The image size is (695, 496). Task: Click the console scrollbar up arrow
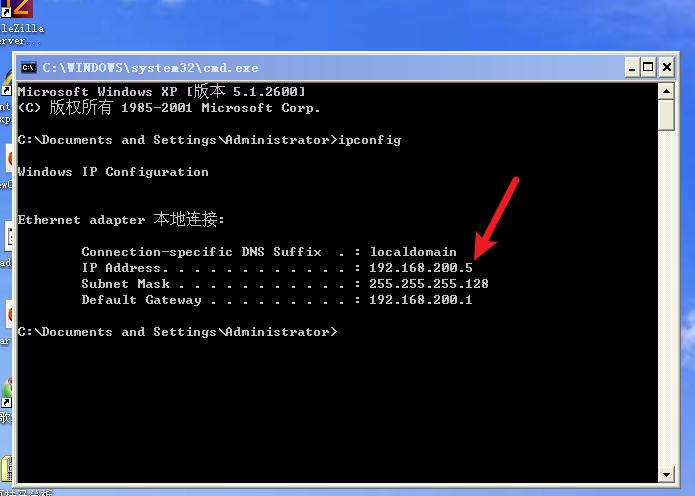(x=666, y=91)
